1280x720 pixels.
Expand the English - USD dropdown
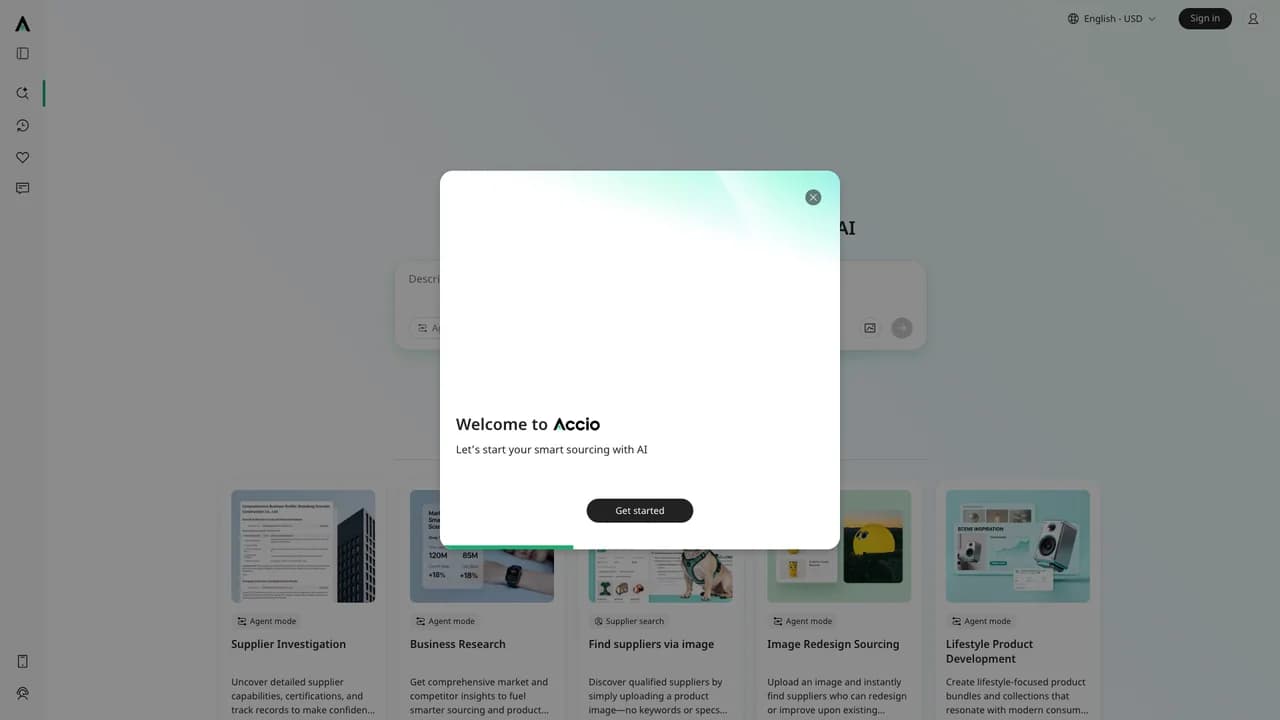coord(1112,18)
